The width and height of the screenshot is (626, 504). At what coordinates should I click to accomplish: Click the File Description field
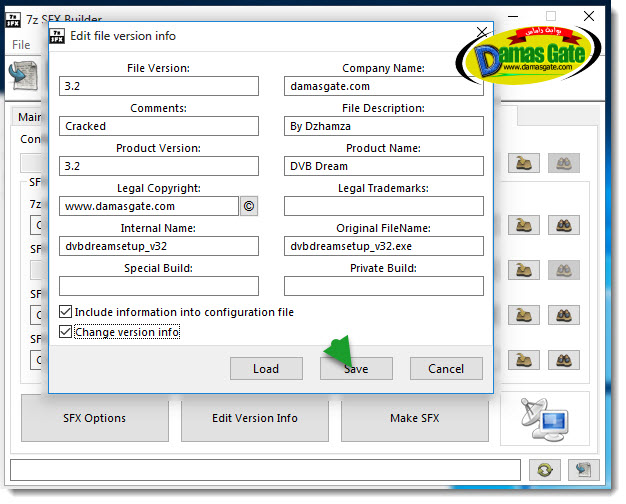click(384, 126)
